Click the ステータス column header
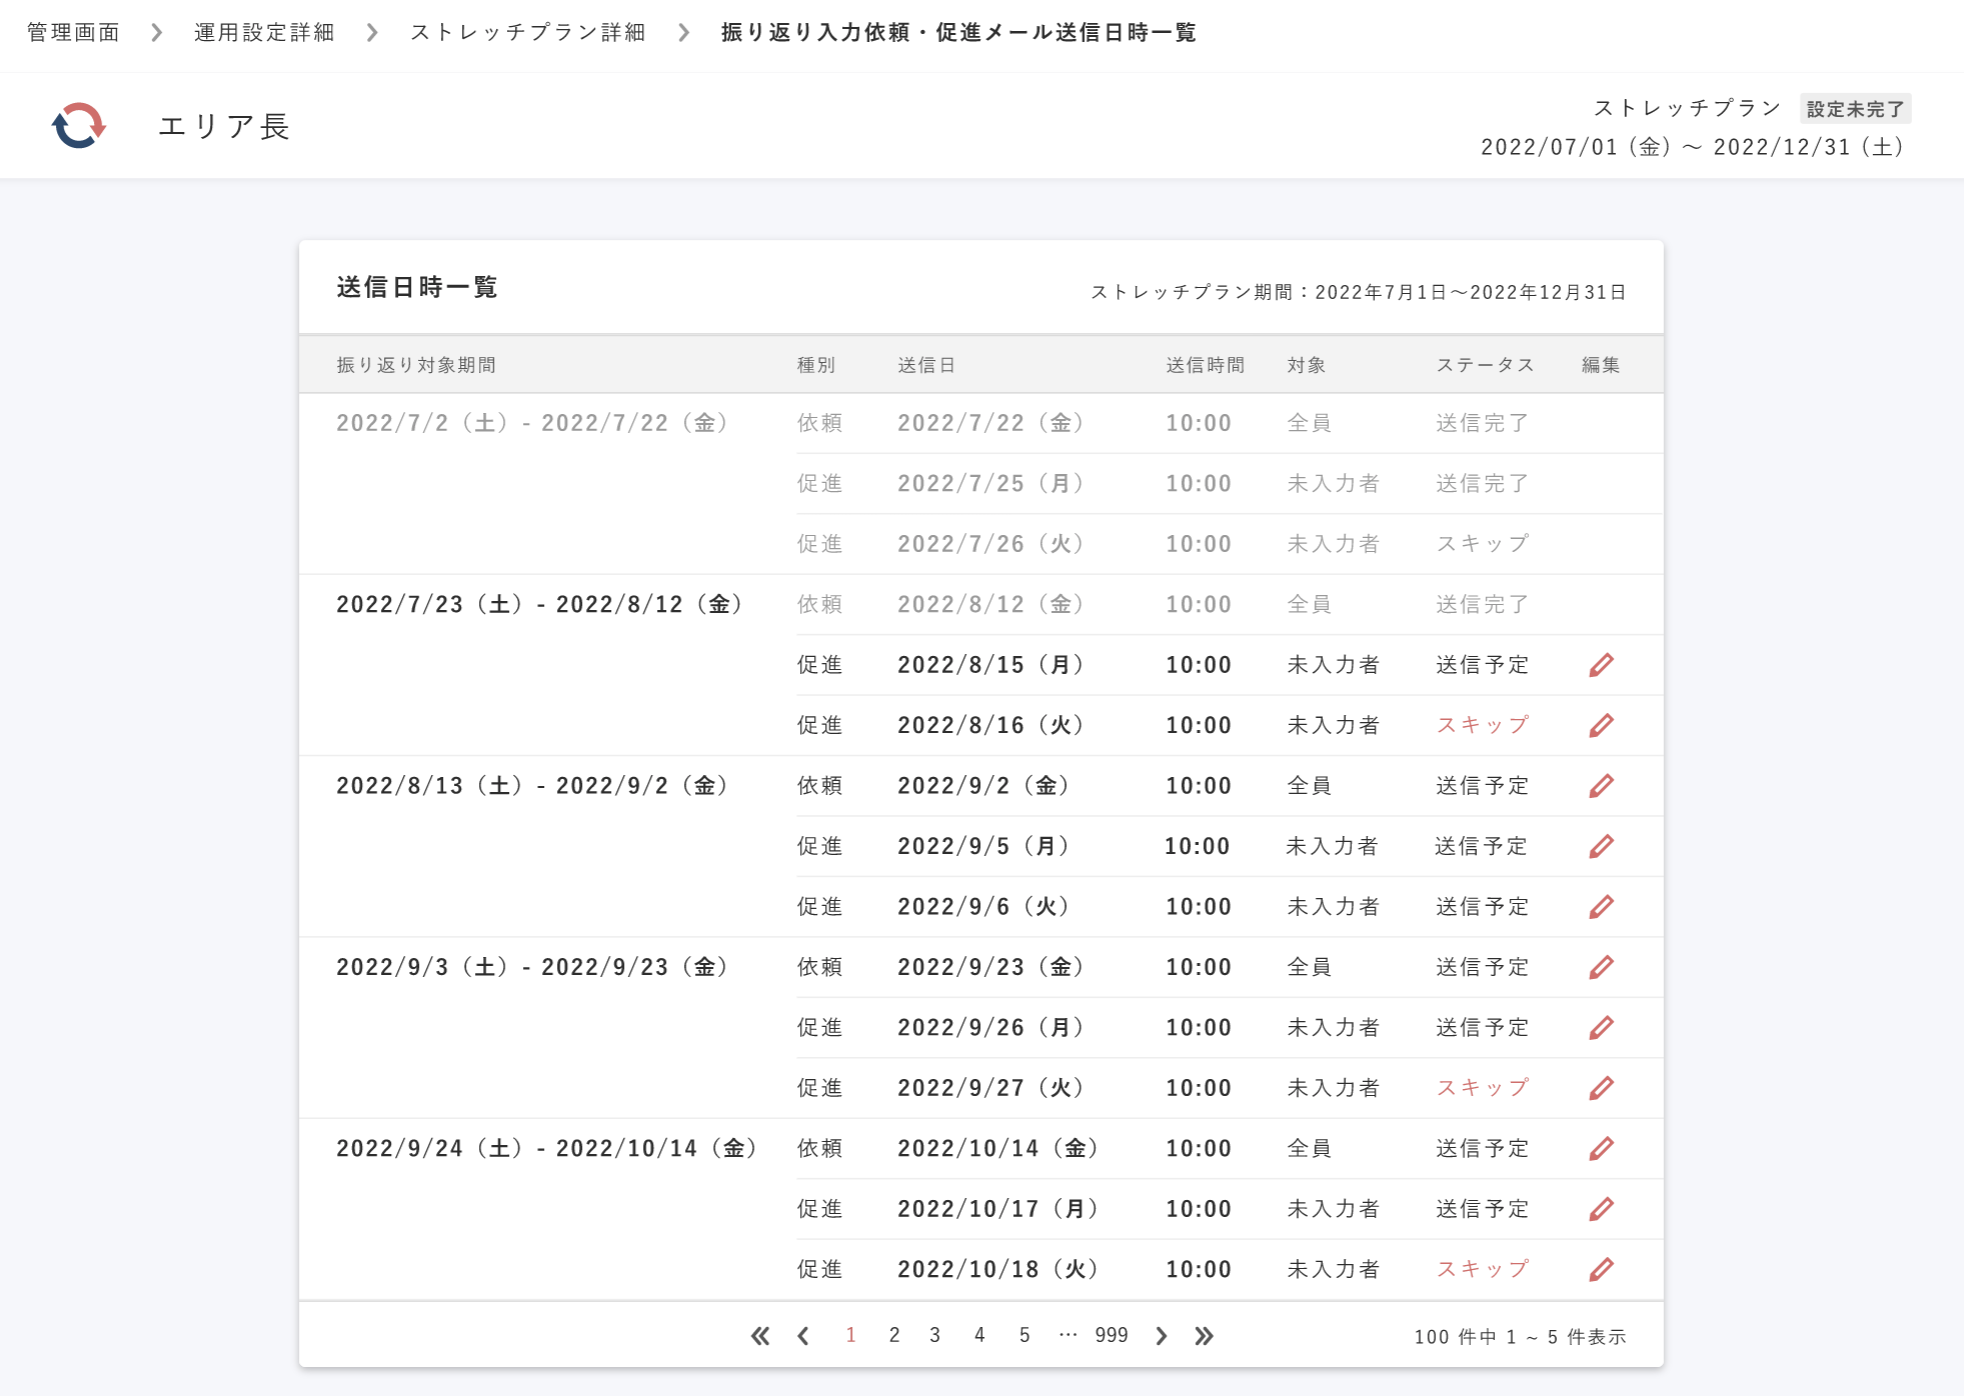Viewport: 1964px width, 1396px height. 1485,365
